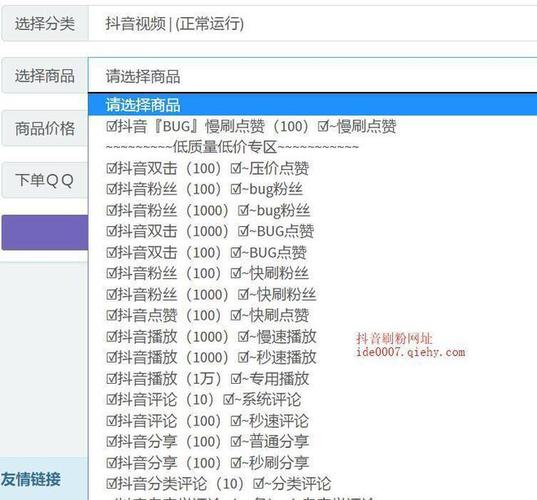Viewport: 537px width, 500px height.
Task: Select the highlighted 请选择商品 option
Action: [312, 104]
